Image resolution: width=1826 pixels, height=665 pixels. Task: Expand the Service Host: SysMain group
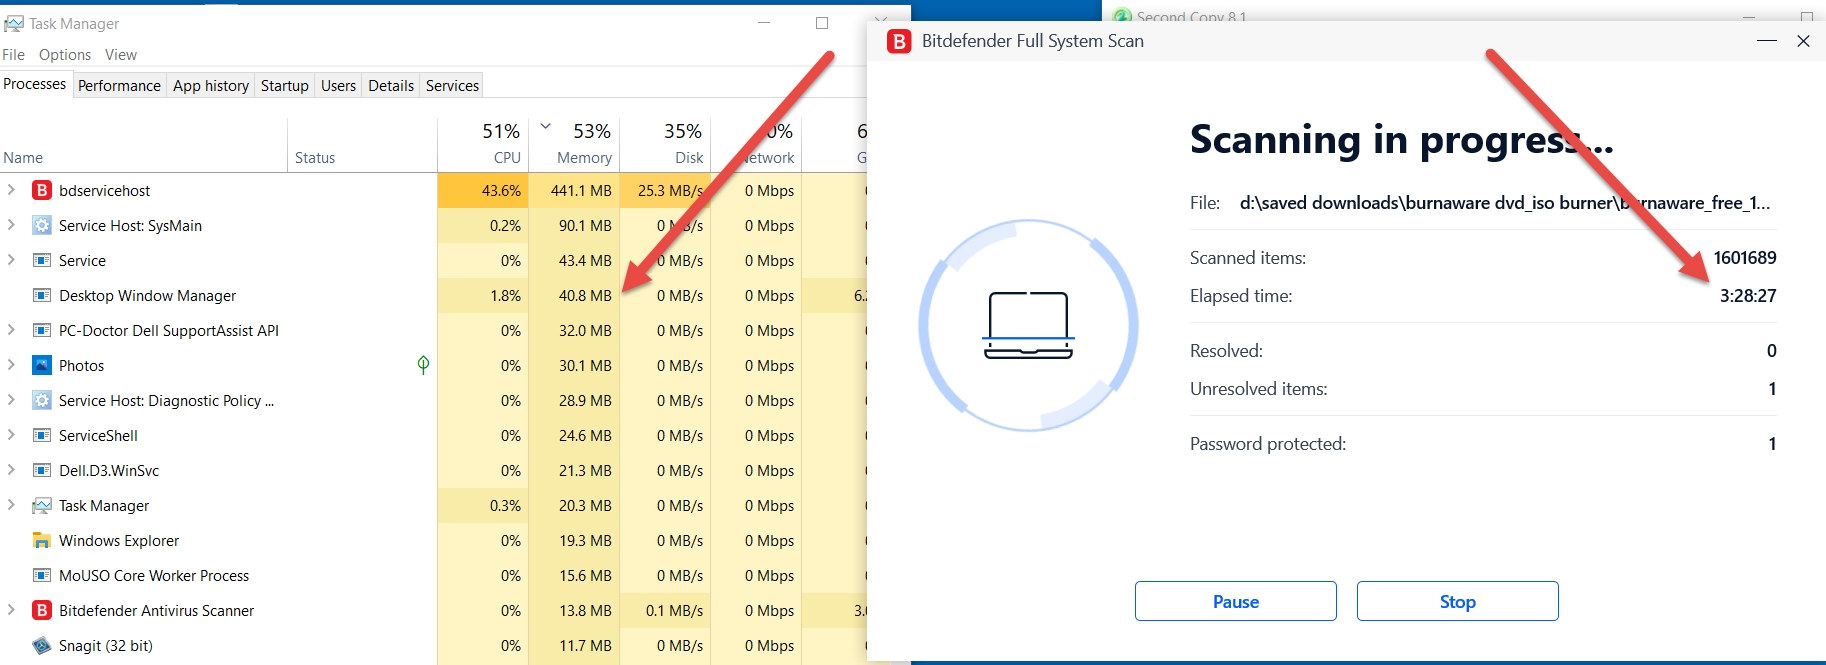(11, 224)
